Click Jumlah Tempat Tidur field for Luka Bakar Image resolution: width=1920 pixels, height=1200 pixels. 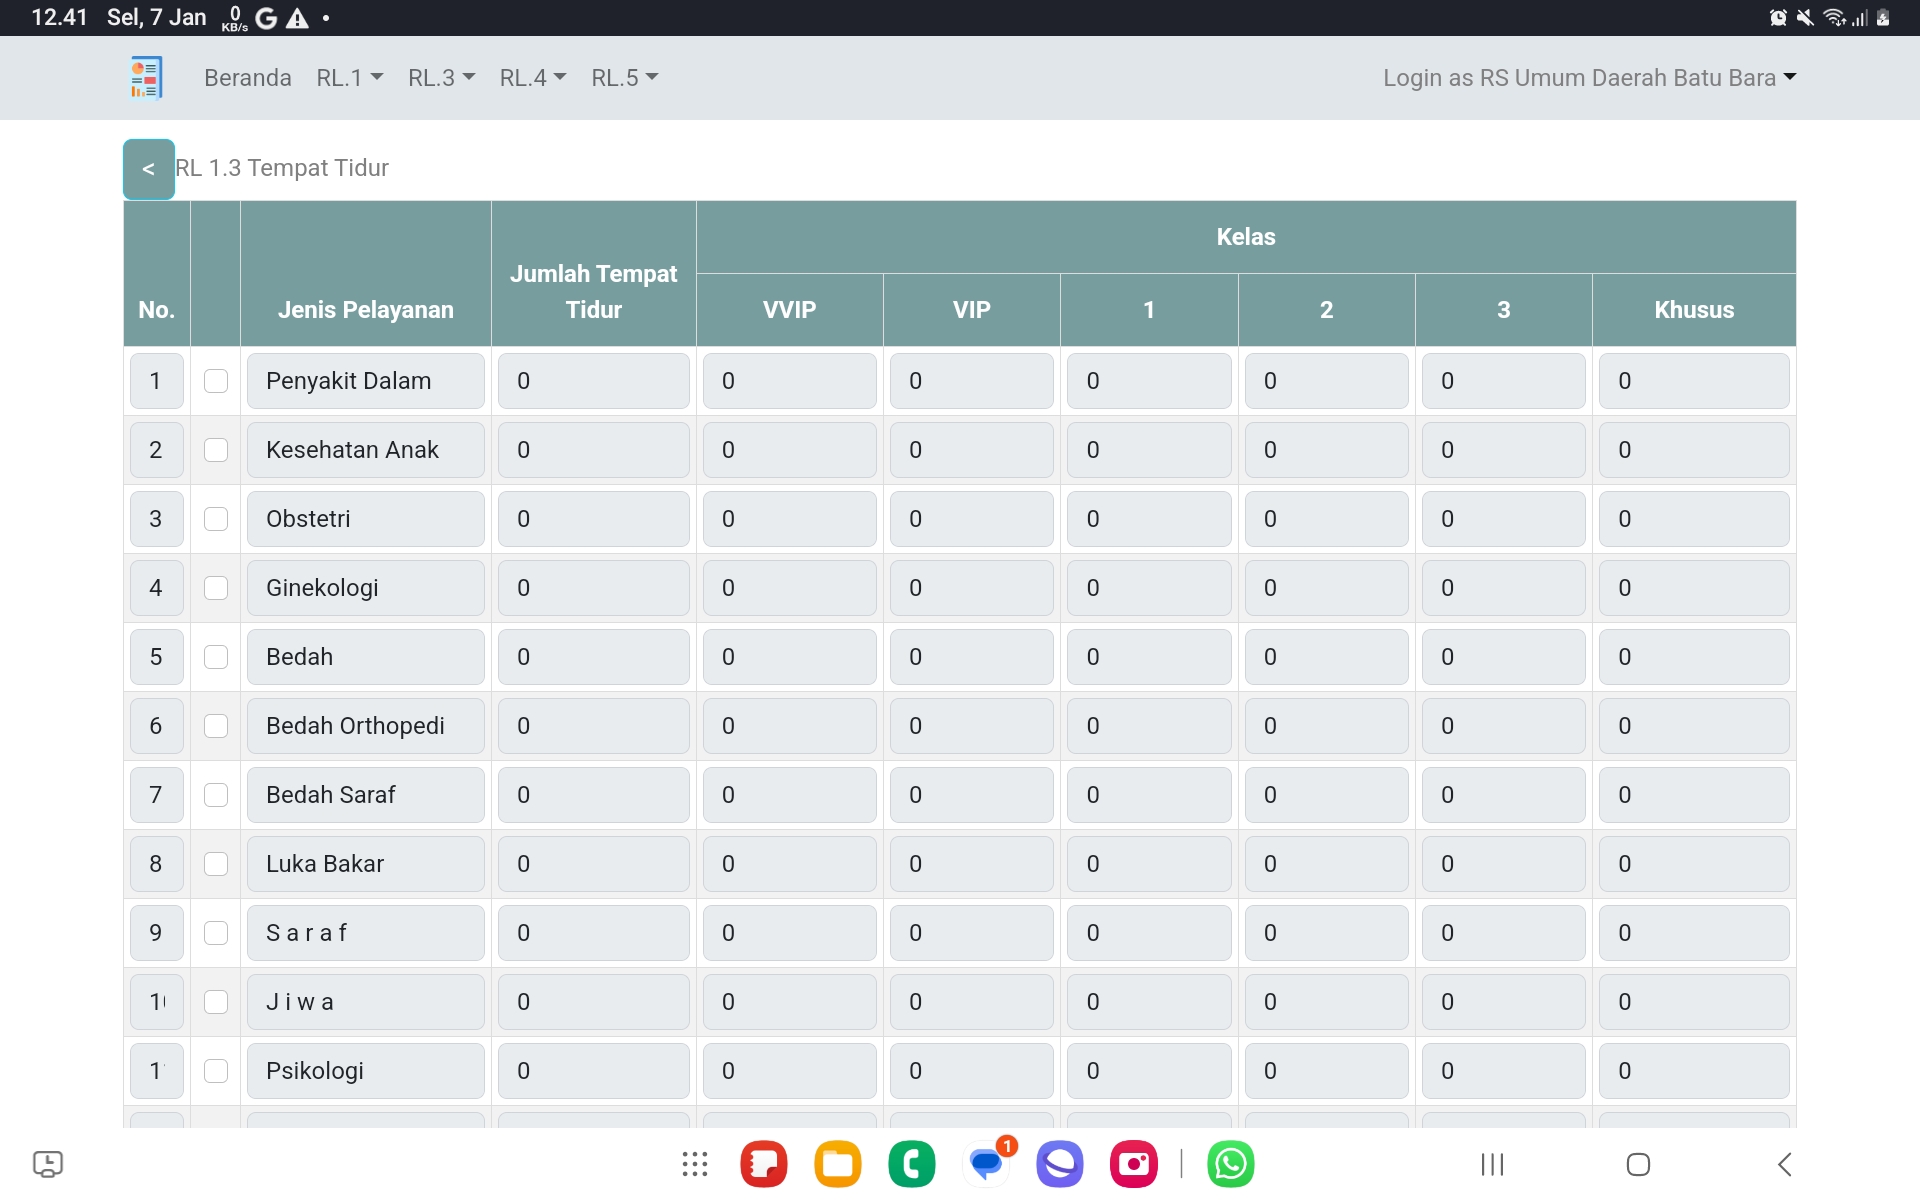[x=594, y=864]
